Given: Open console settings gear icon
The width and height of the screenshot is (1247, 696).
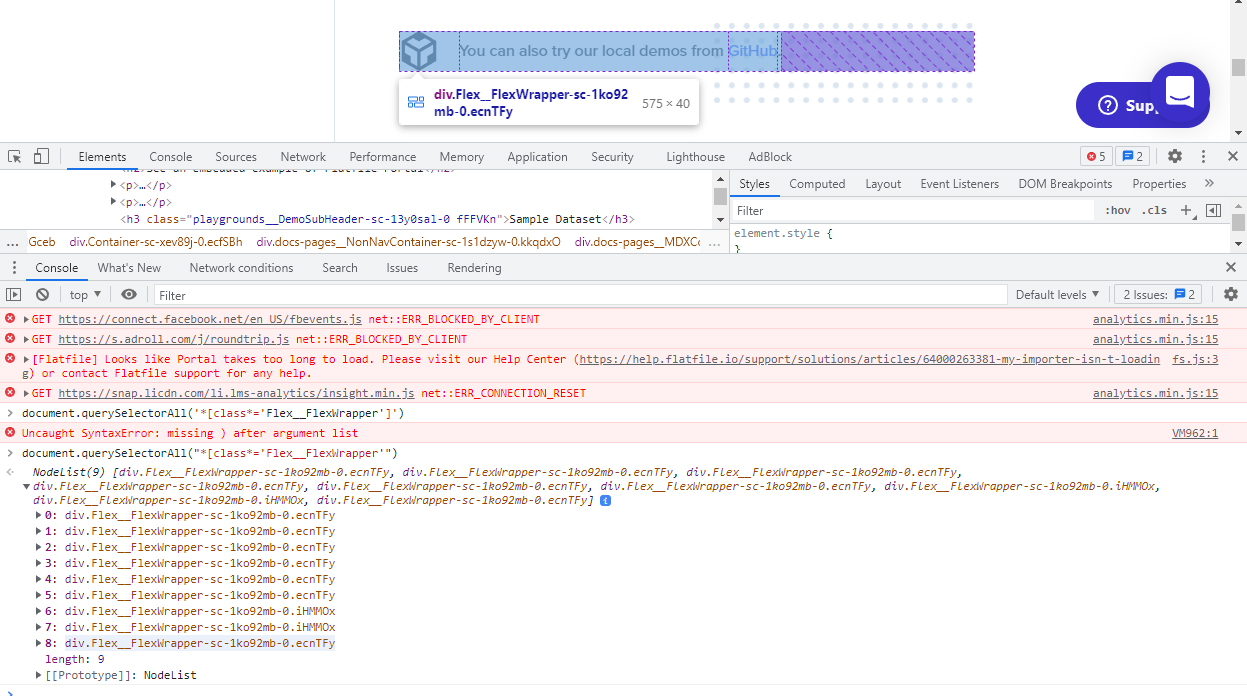Looking at the screenshot, I should point(1231,294).
